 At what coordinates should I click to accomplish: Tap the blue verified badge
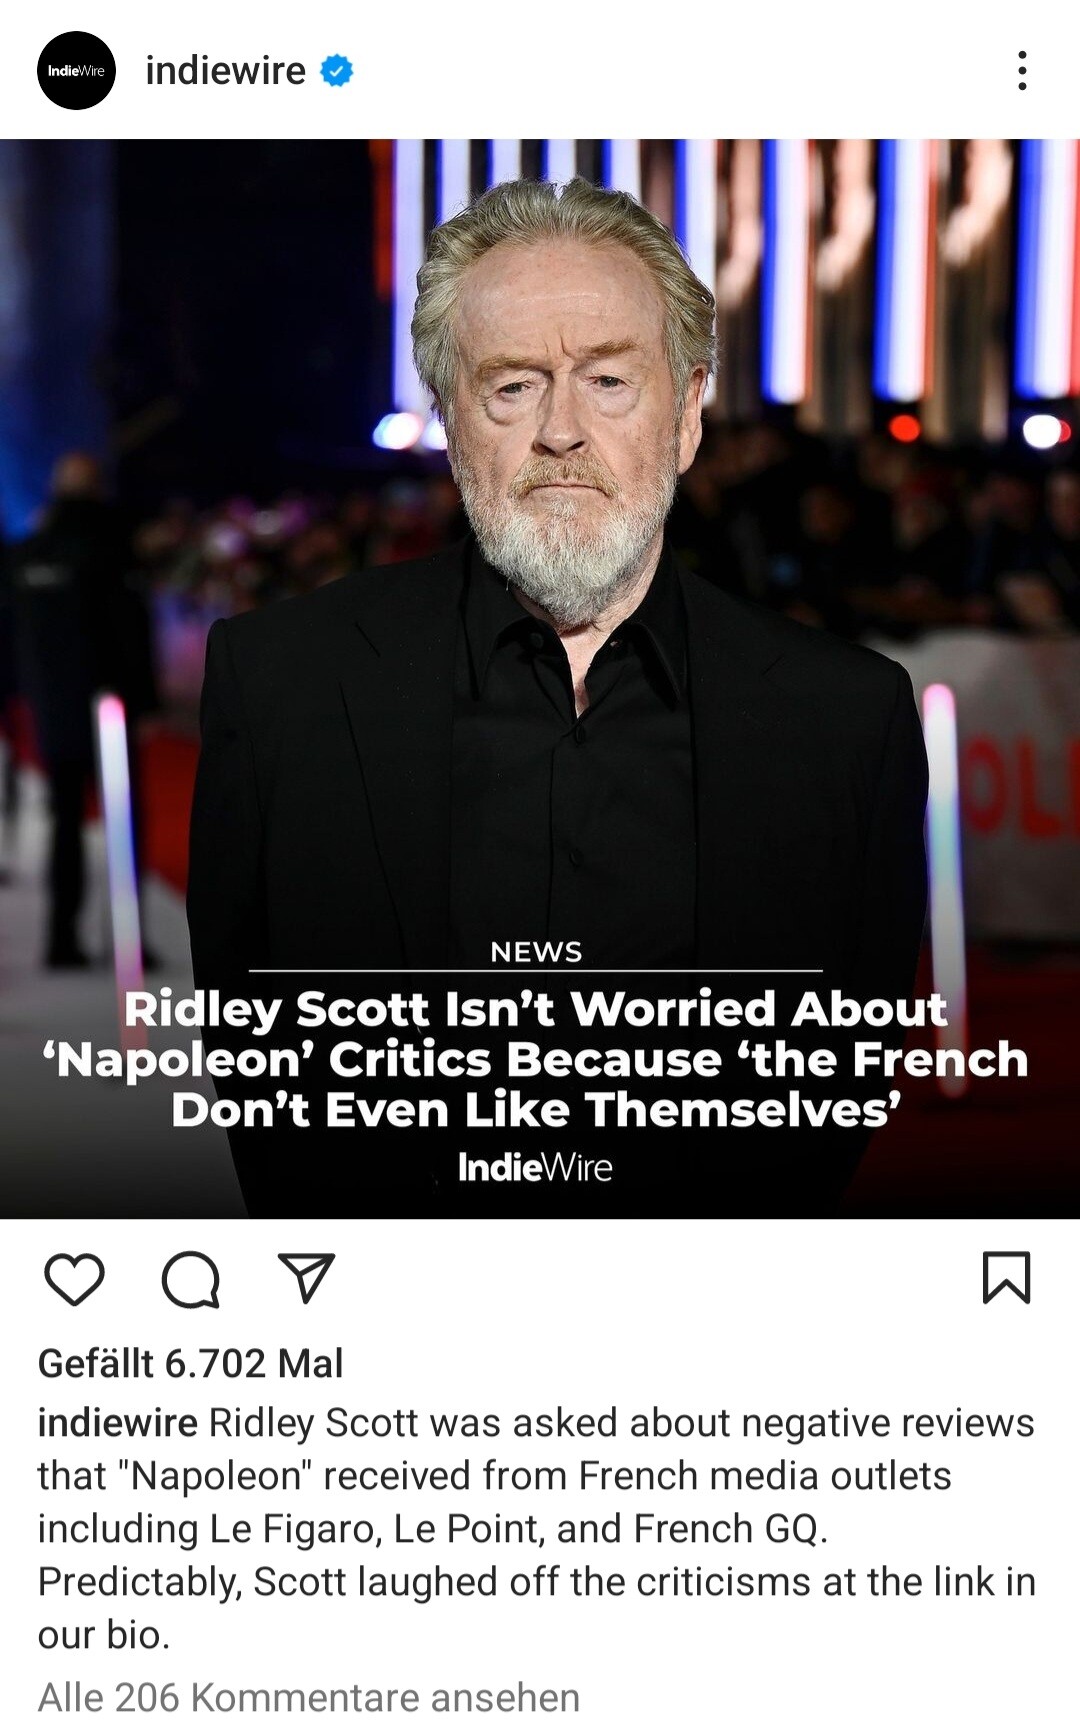(x=336, y=71)
